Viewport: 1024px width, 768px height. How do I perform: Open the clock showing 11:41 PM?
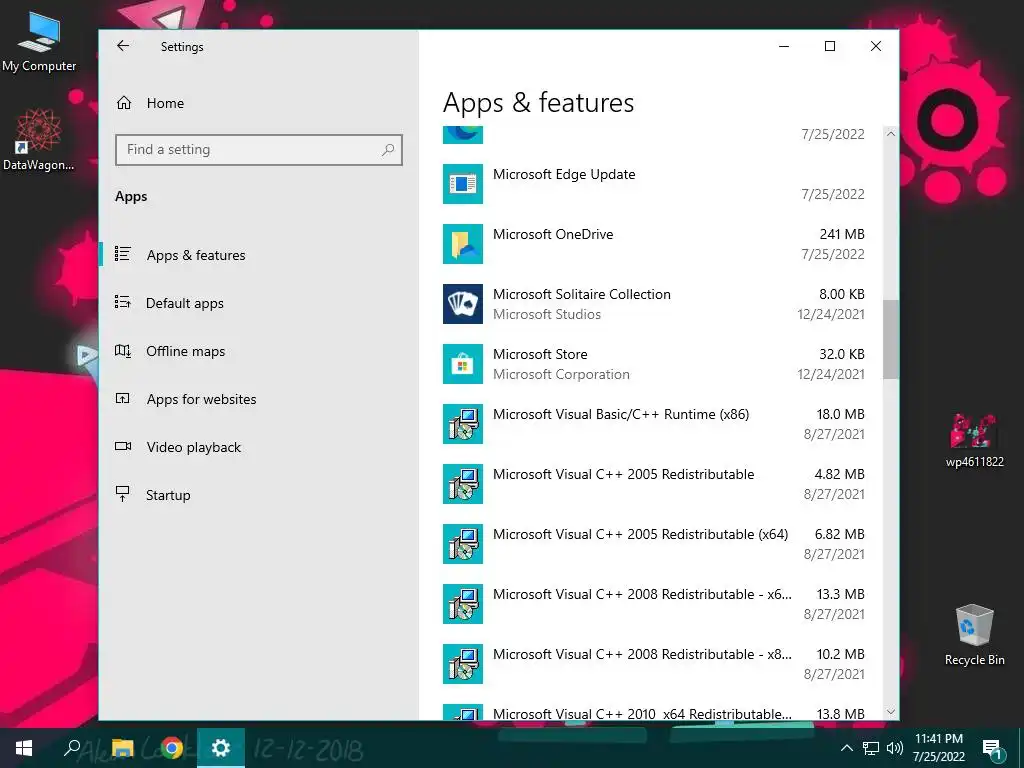[938, 748]
